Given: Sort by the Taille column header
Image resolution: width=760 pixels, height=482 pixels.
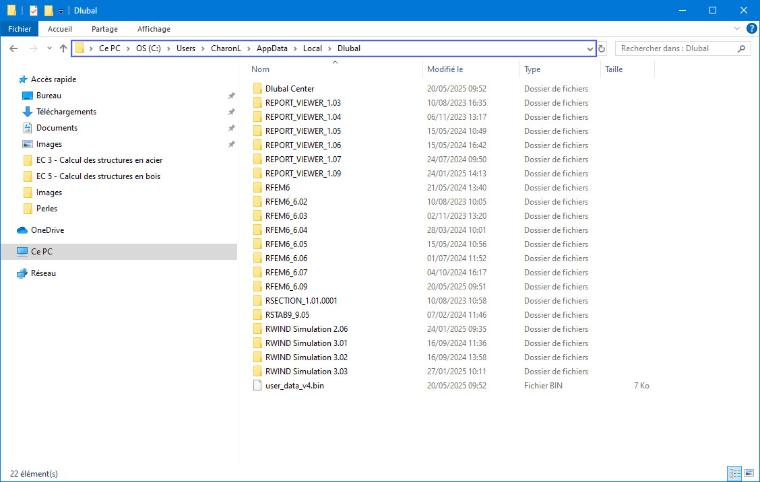Looking at the screenshot, I should 614,69.
